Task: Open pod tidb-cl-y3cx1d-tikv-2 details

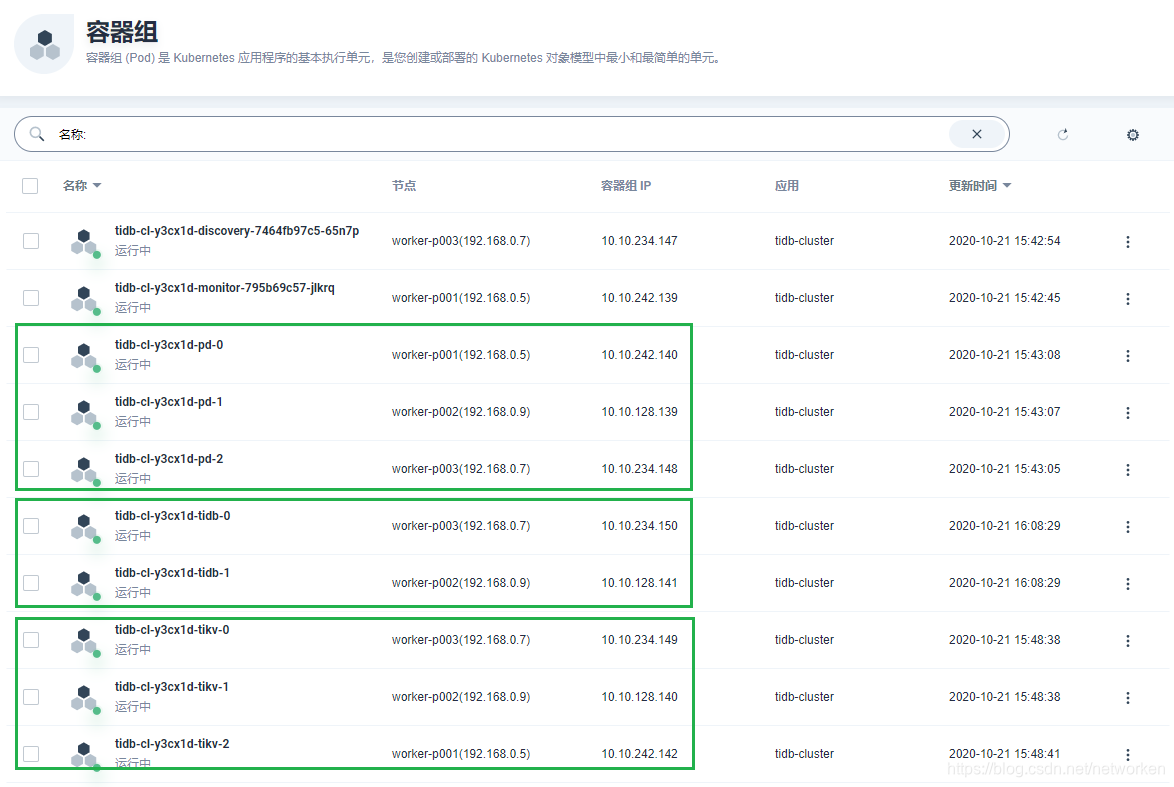Action: tap(172, 744)
